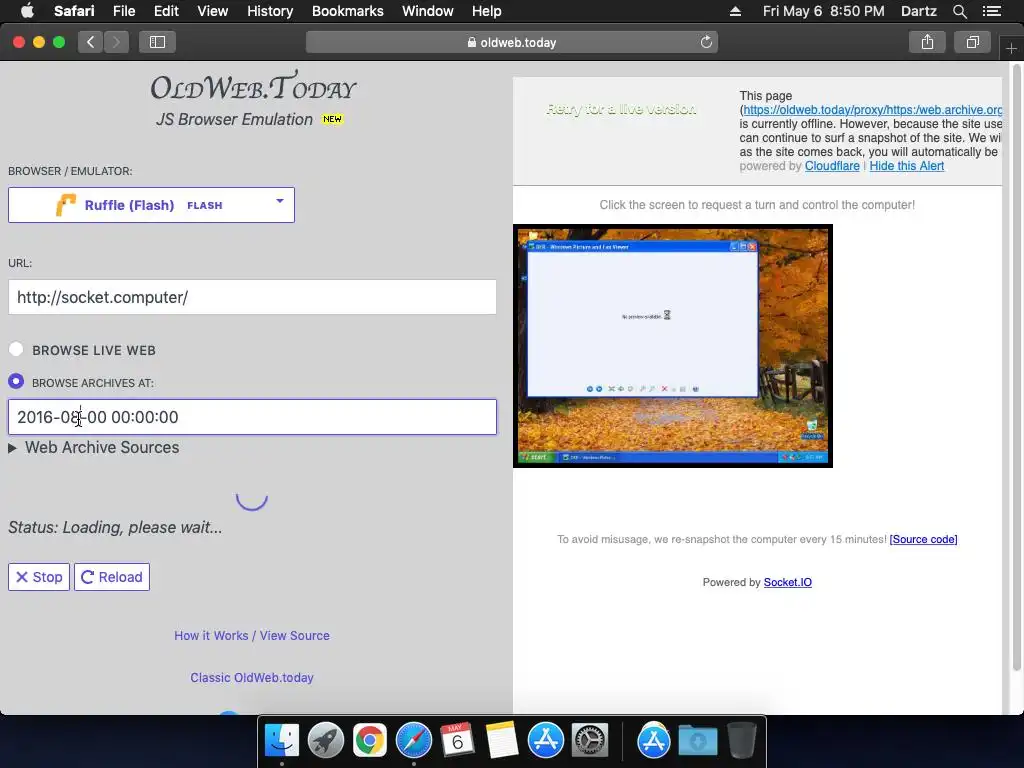The image size is (1024, 768).
Task: Open the File menu
Action: 123,11
